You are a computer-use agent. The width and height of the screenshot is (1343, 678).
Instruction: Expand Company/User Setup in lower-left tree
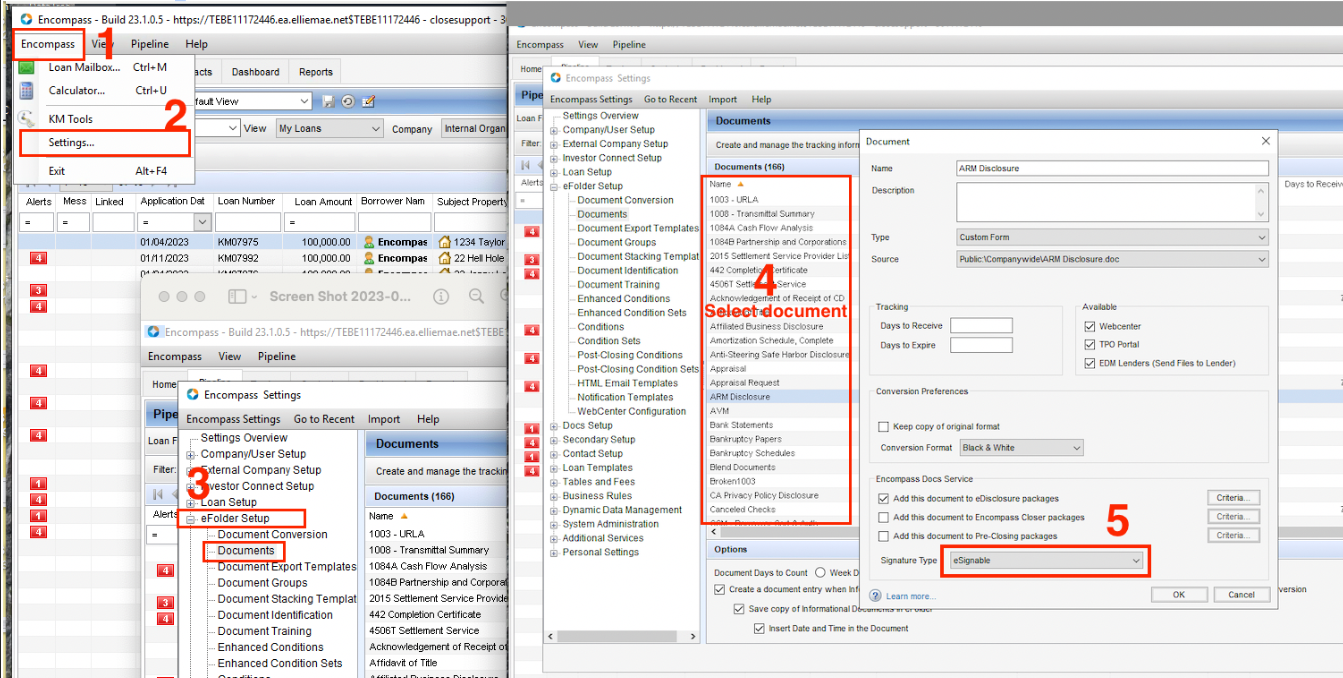coord(191,454)
